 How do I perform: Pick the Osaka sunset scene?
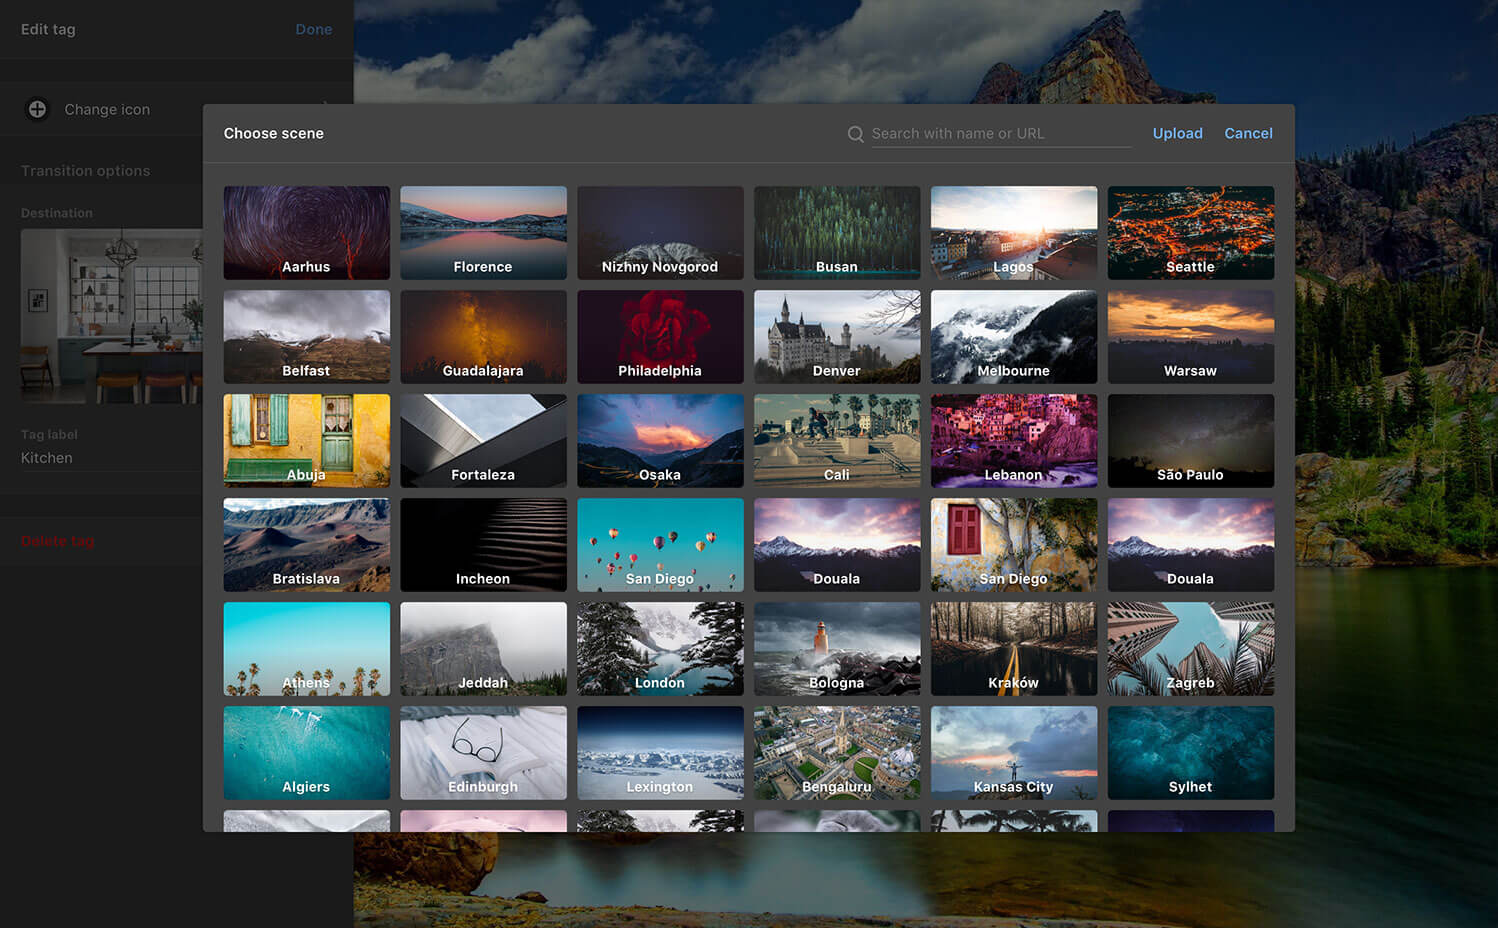pos(660,440)
